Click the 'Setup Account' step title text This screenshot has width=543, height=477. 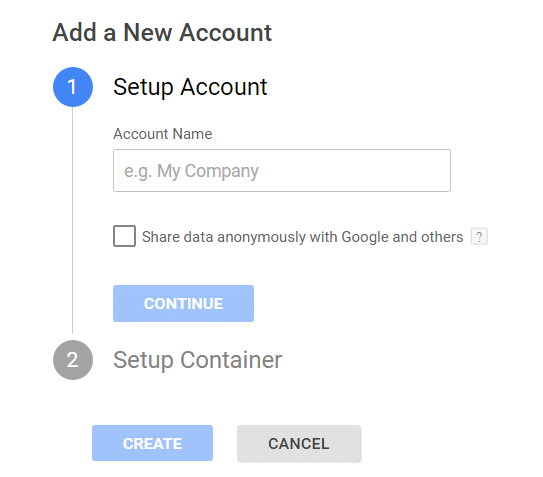(190, 87)
